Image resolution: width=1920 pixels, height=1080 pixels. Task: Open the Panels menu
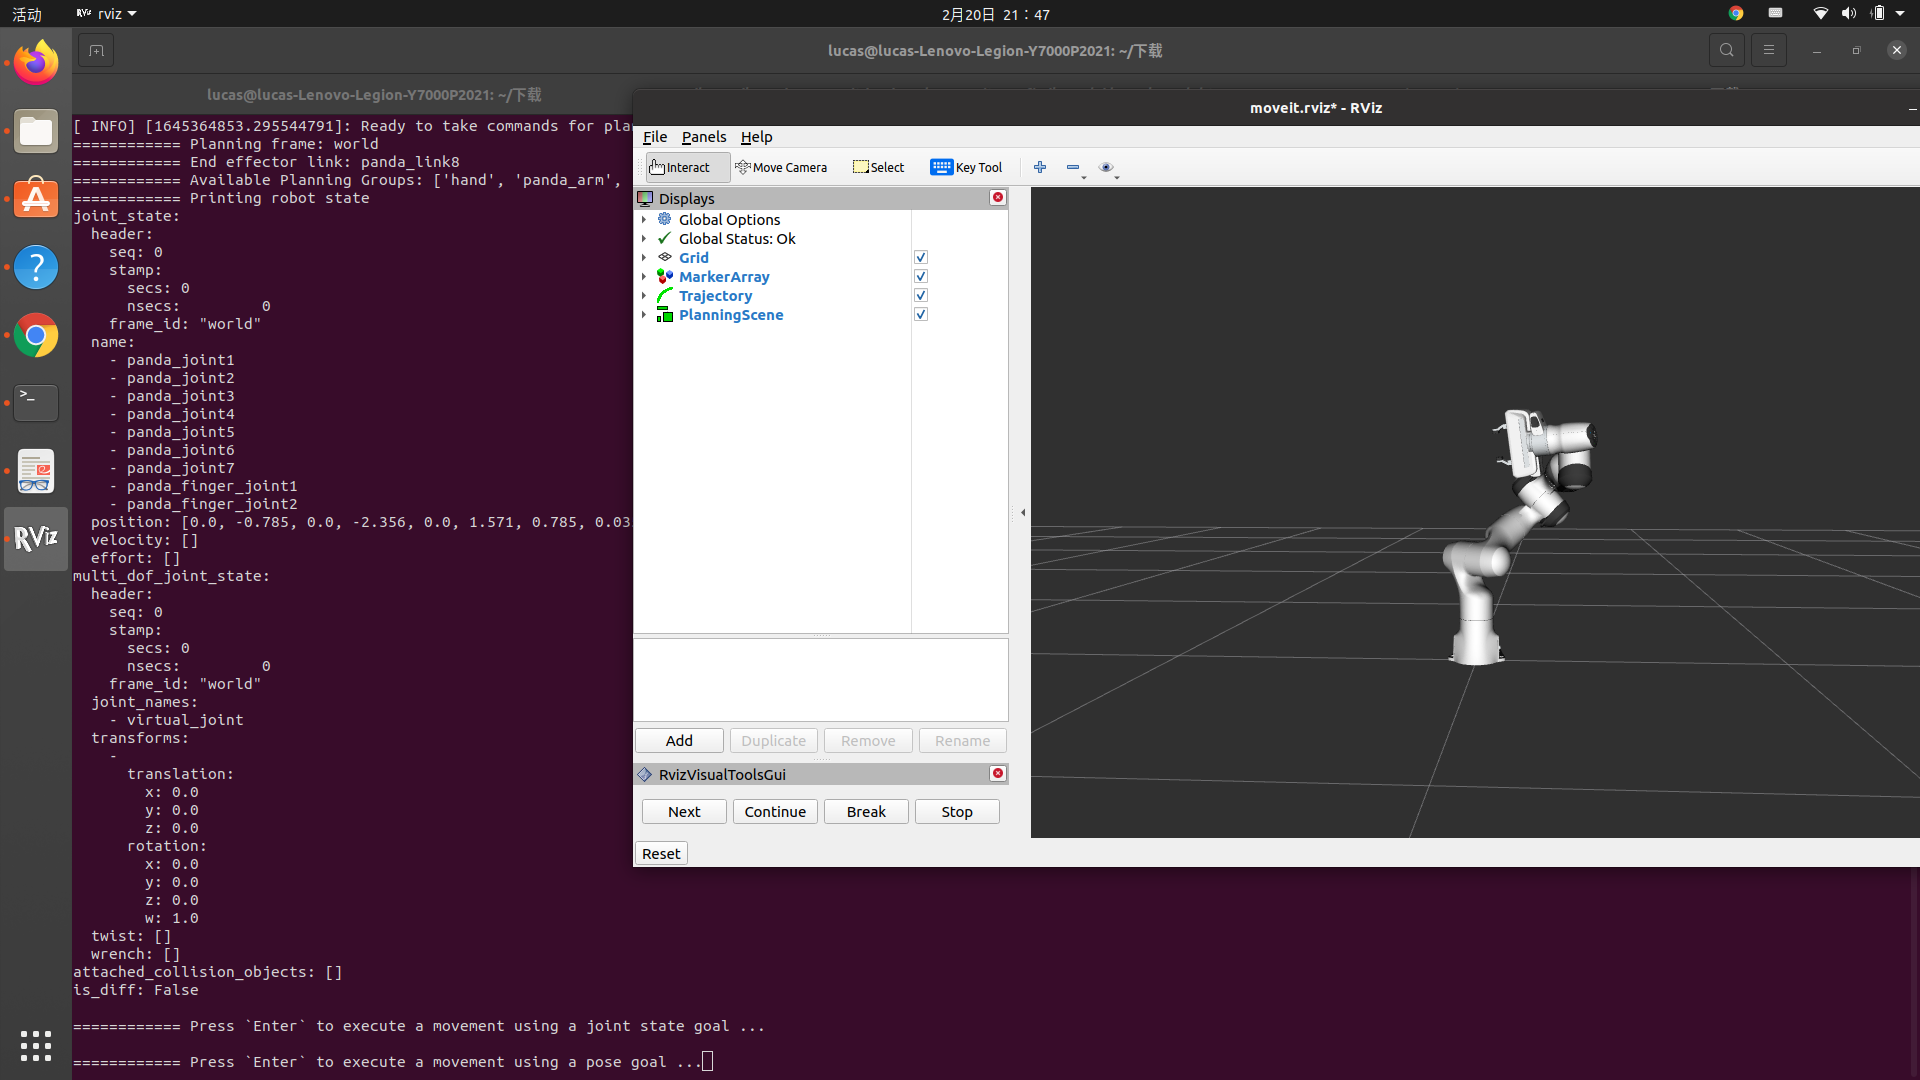pyautogui.click(x=703, y=137)
